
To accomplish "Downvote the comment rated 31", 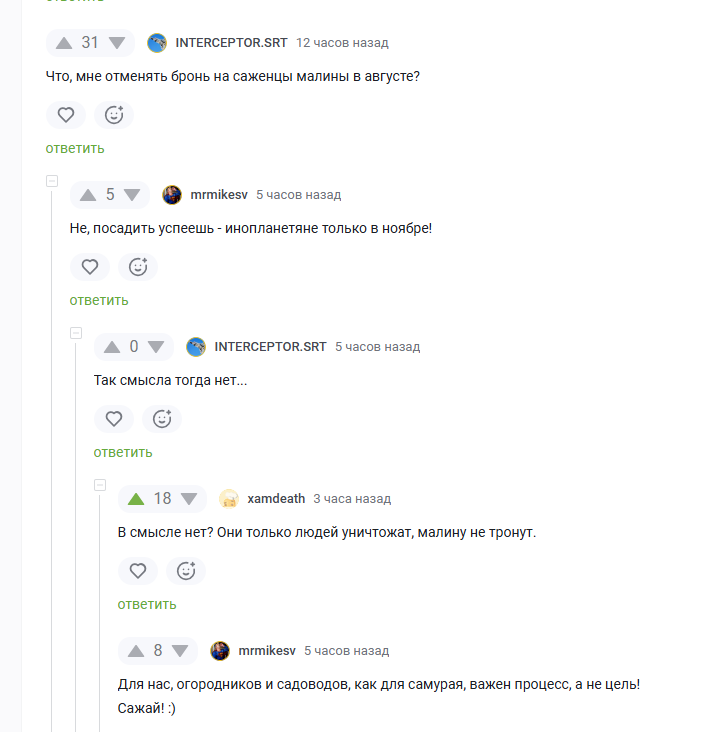I will [x=117, y=43].
